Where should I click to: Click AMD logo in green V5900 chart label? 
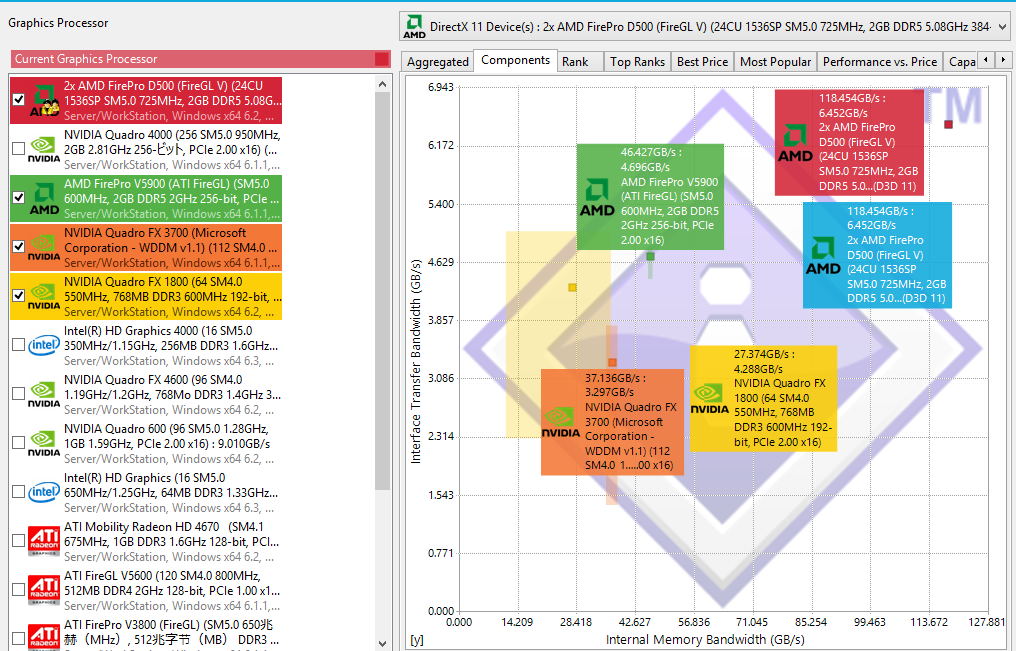(x=597, y=198)
